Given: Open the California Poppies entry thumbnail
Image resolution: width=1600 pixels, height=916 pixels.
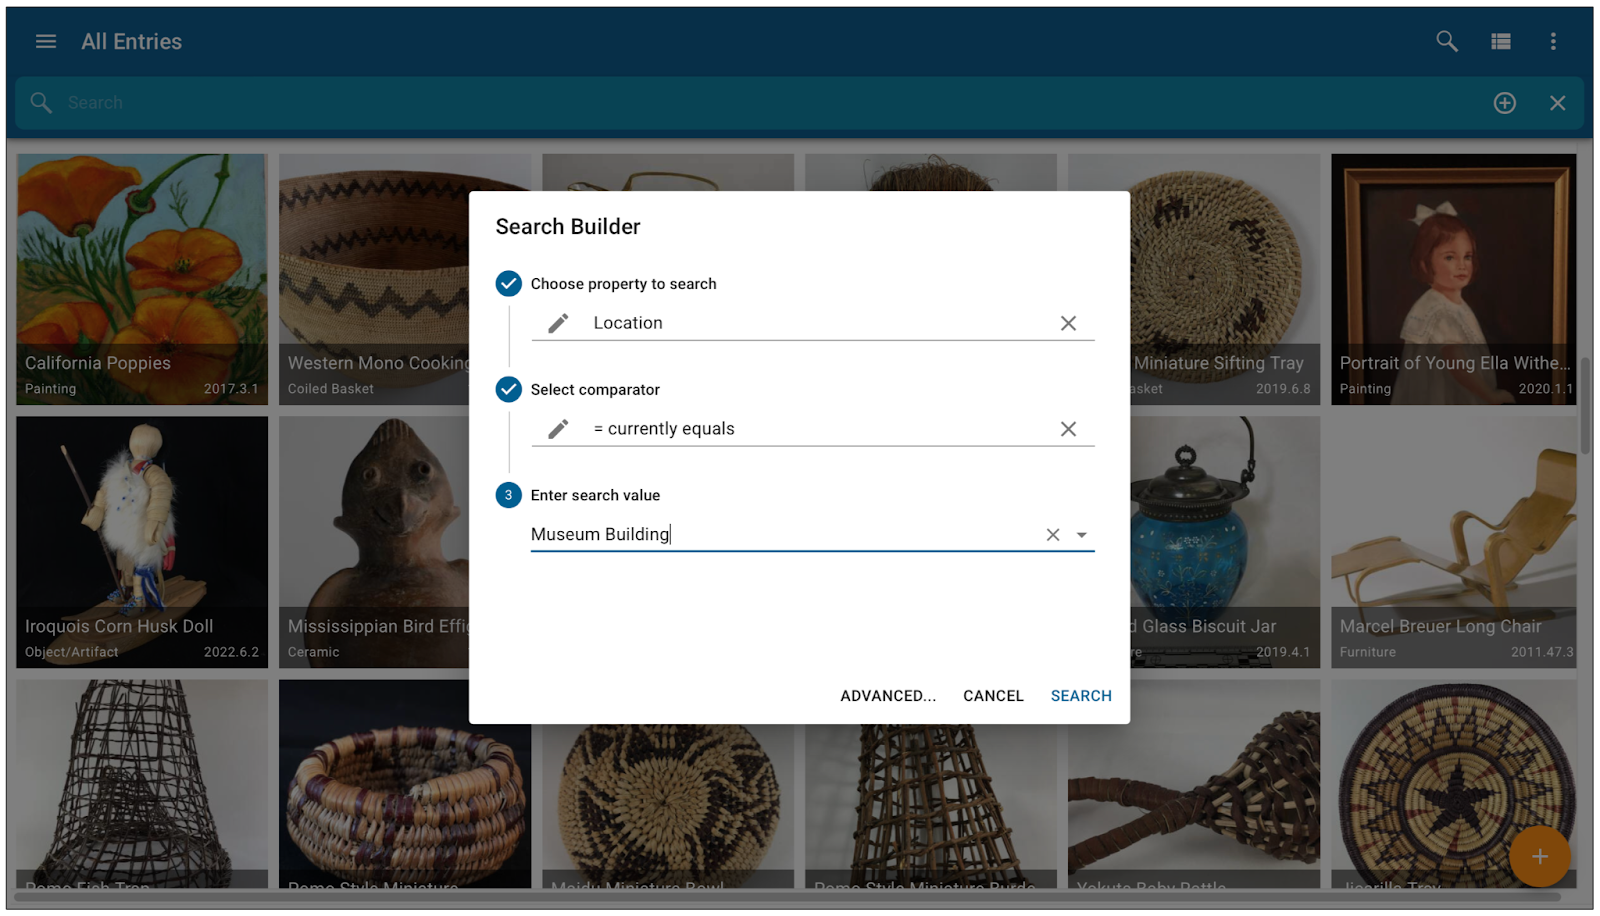Looking at the screenshot, I should tap(142, 279).
